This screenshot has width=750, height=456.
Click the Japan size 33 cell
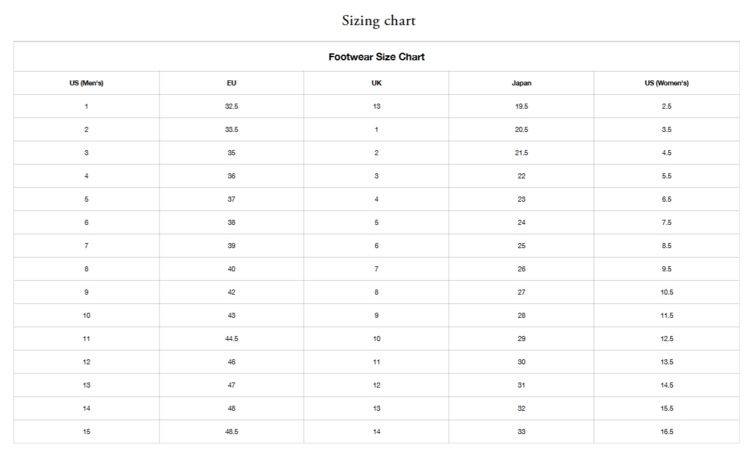[521, 432]
